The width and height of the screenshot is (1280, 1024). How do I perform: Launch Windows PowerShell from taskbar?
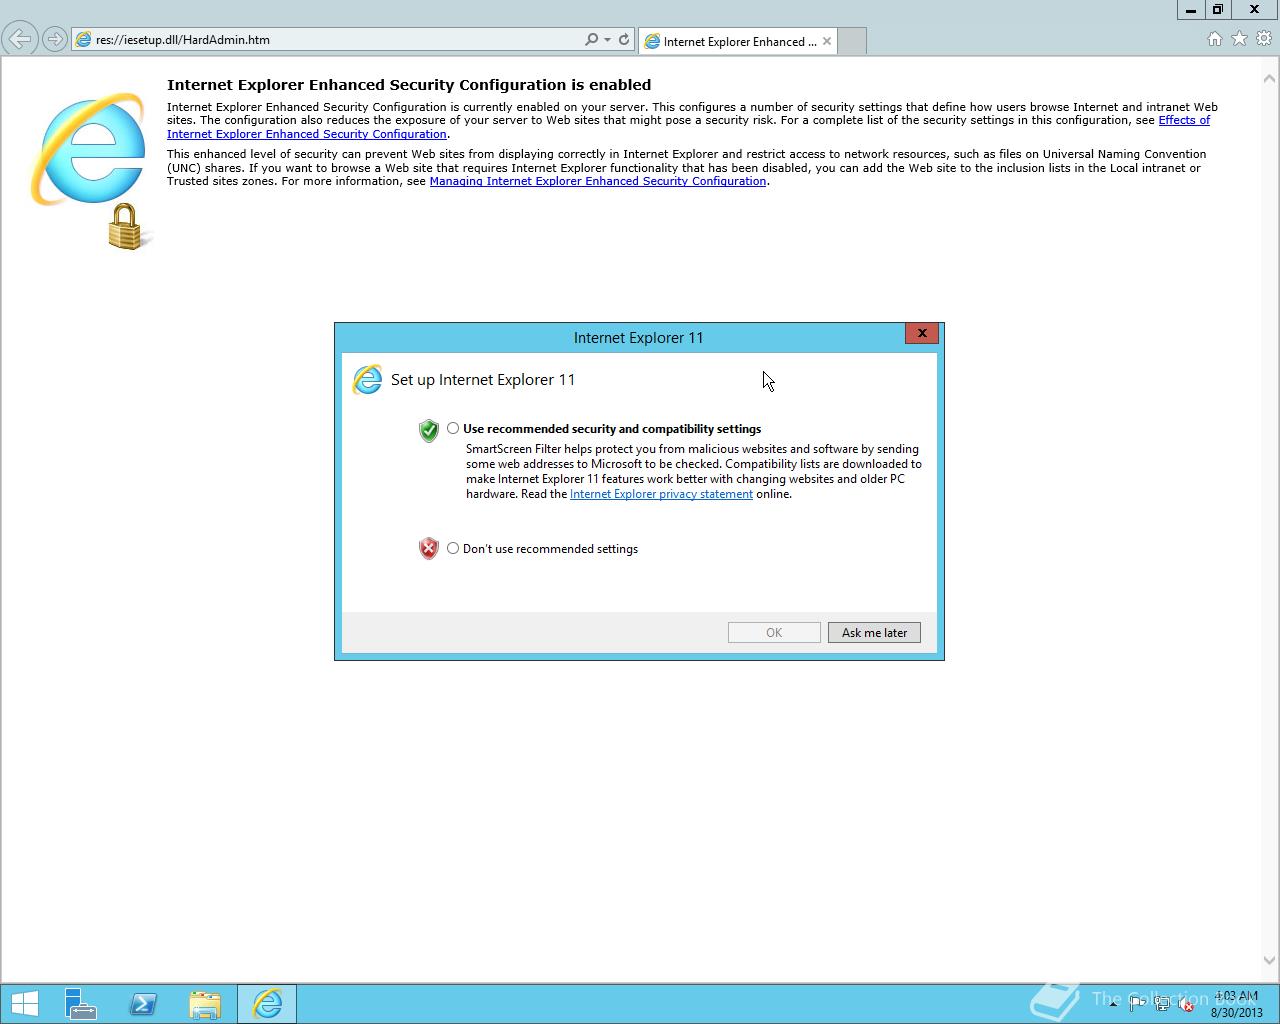pos(143,1004)
